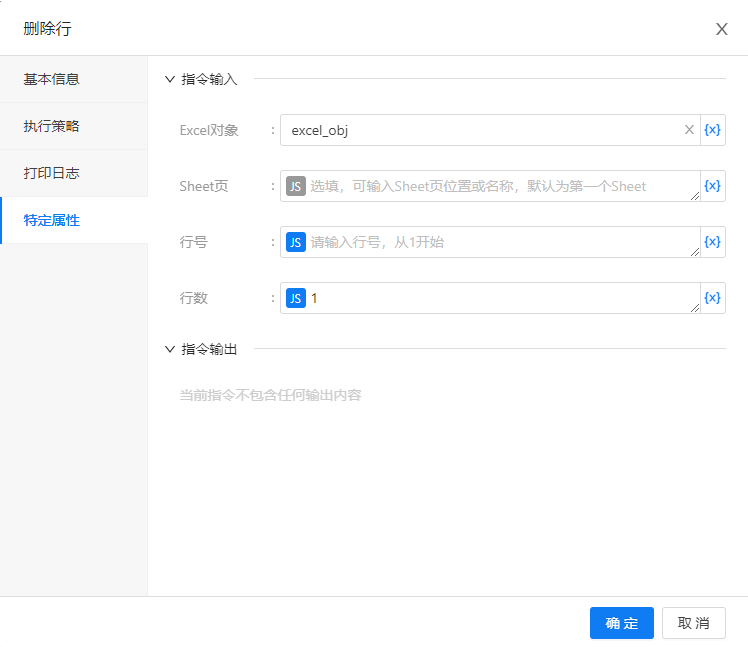Open variable picker {x} beside 行号 field
The image size is (748, 647).
point(712,242)
